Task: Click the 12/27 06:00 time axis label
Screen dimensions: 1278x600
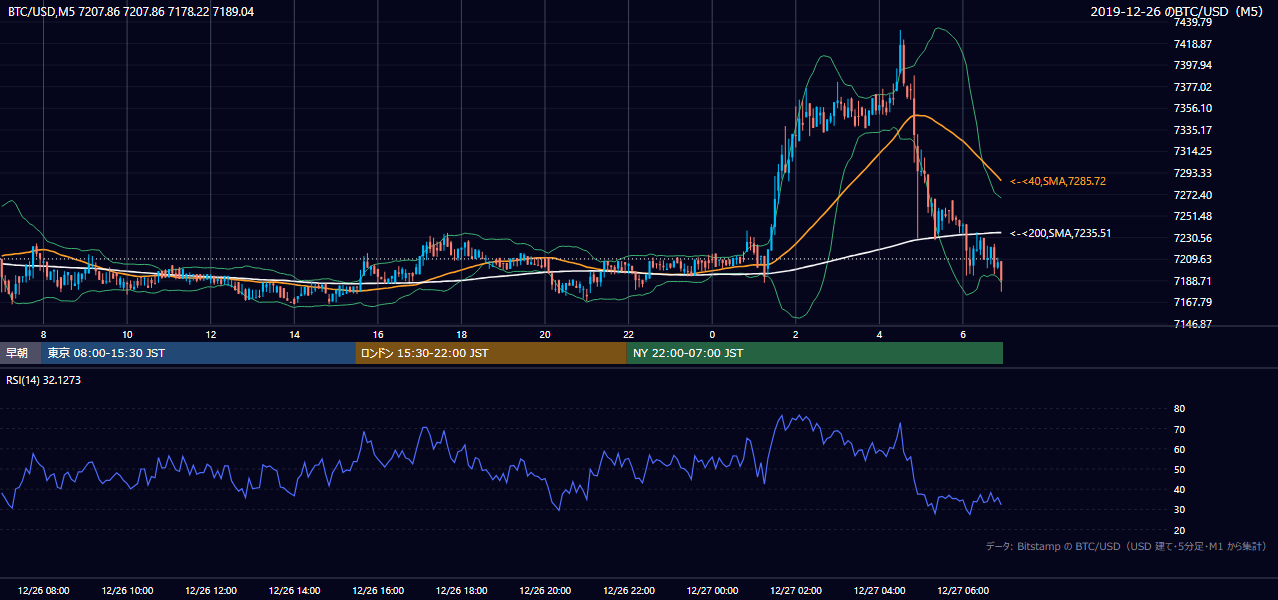Action: [x=963, y=591]
